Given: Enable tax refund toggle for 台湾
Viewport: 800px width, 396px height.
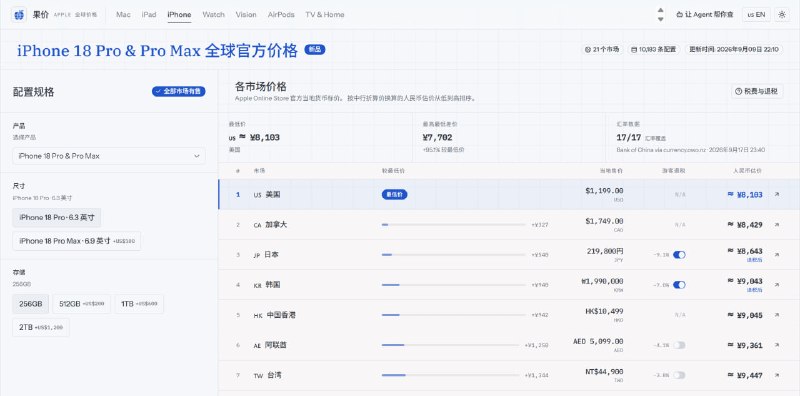Looking at the screenshot, I should click(x=679, y=375).
